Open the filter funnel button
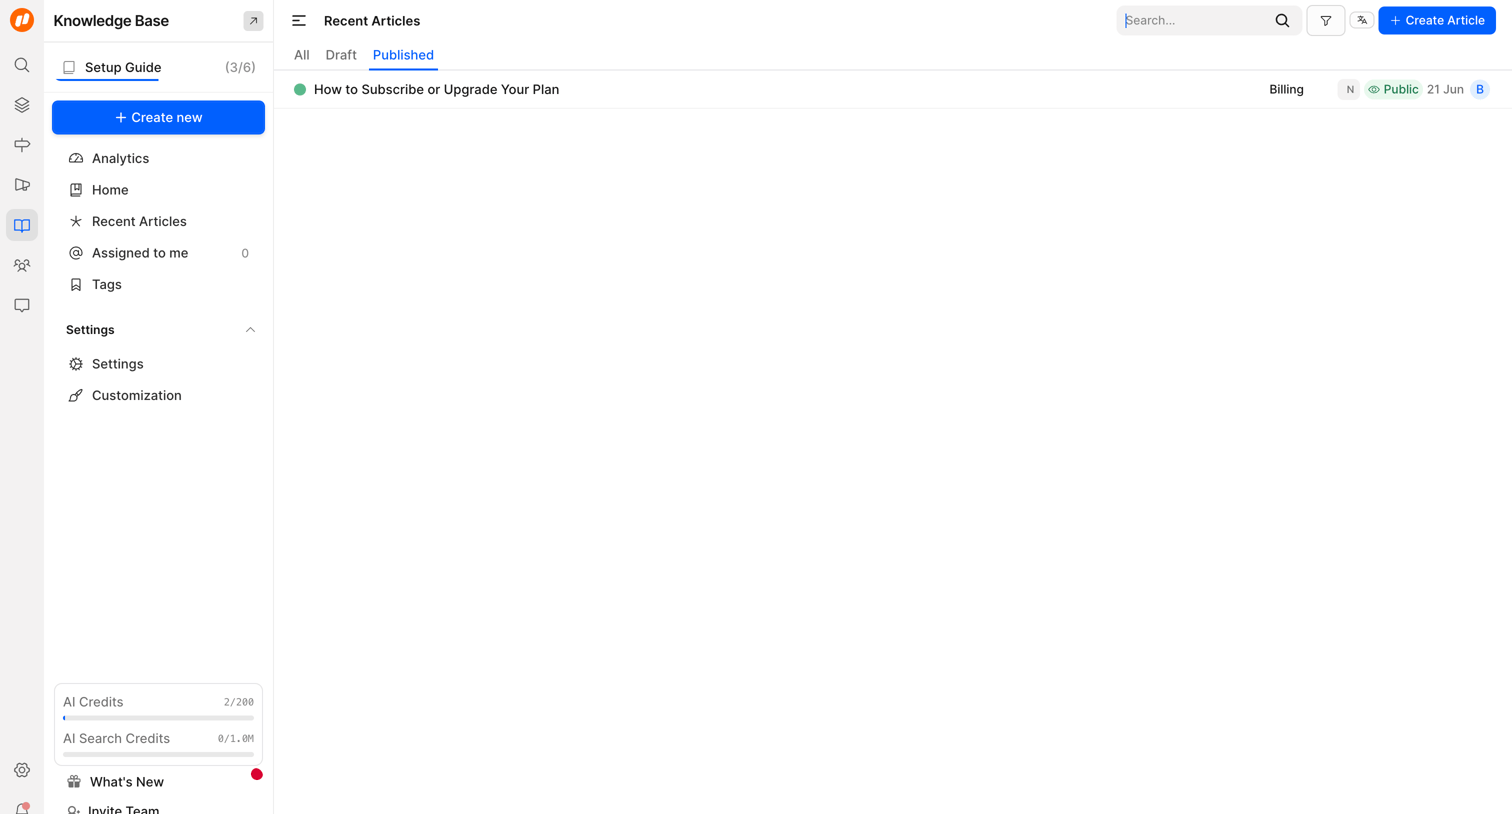The width and height of the screenshot is (1512, 814). [1326, 20]
